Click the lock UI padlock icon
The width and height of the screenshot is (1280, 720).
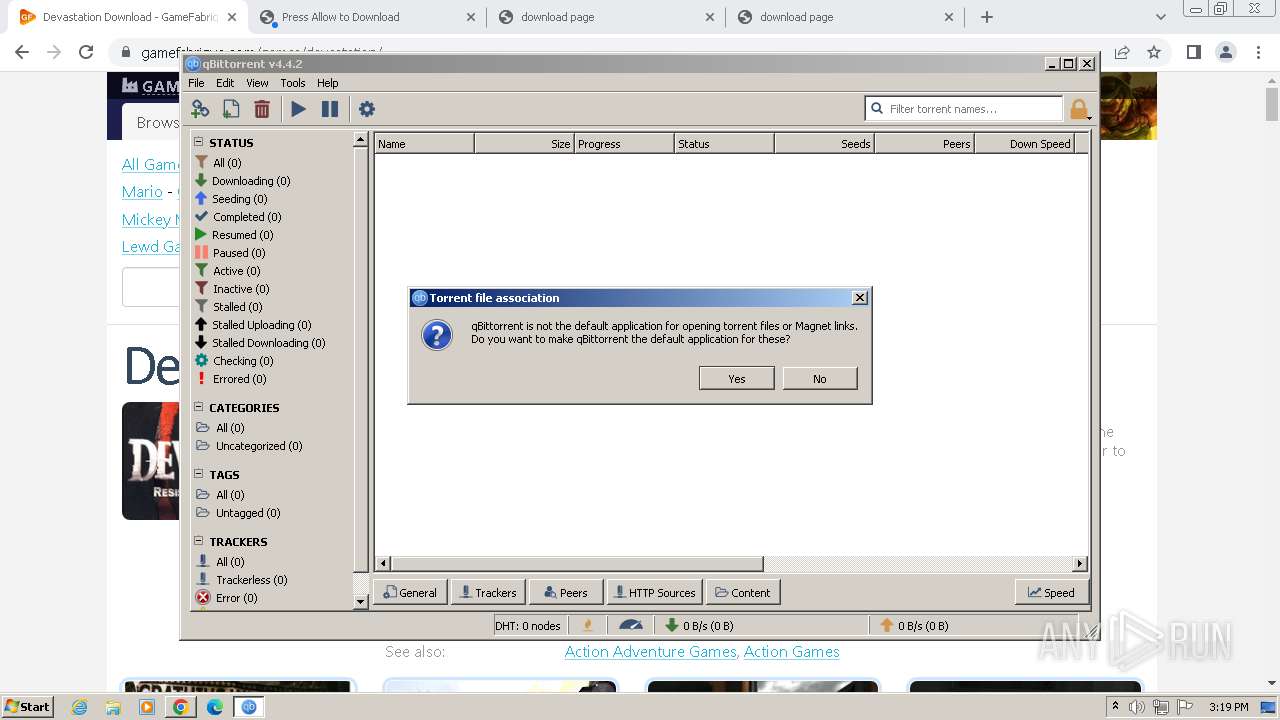[1078, 109]
